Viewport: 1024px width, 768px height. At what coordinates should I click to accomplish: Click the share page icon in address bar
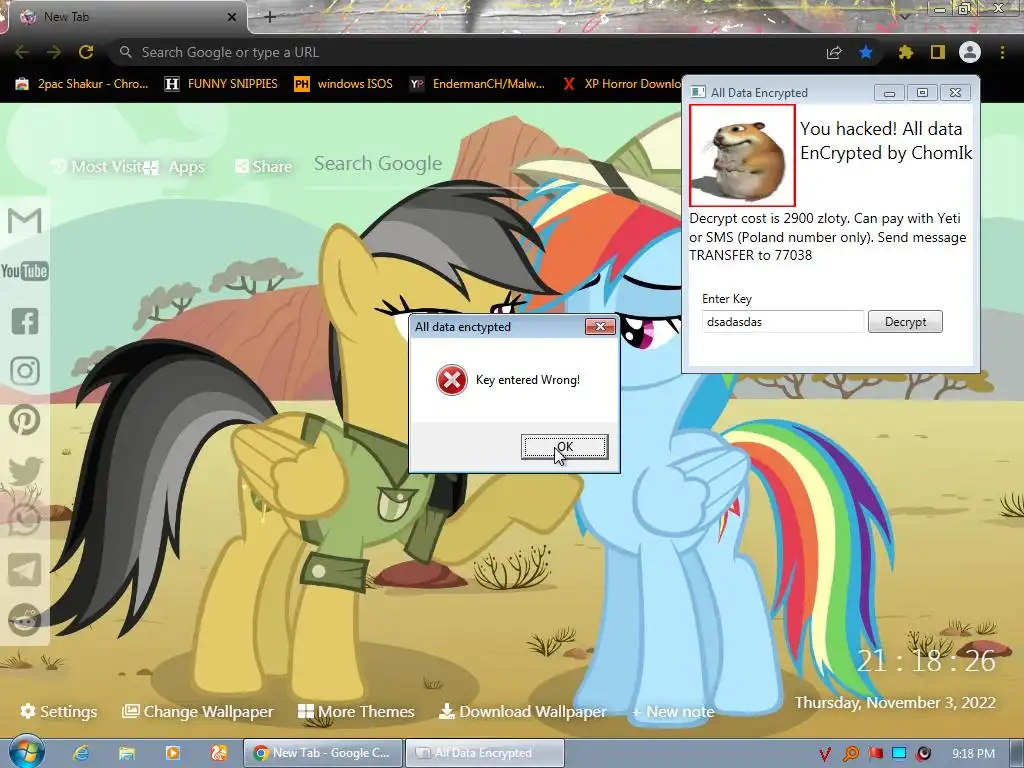tap(834, 52)
